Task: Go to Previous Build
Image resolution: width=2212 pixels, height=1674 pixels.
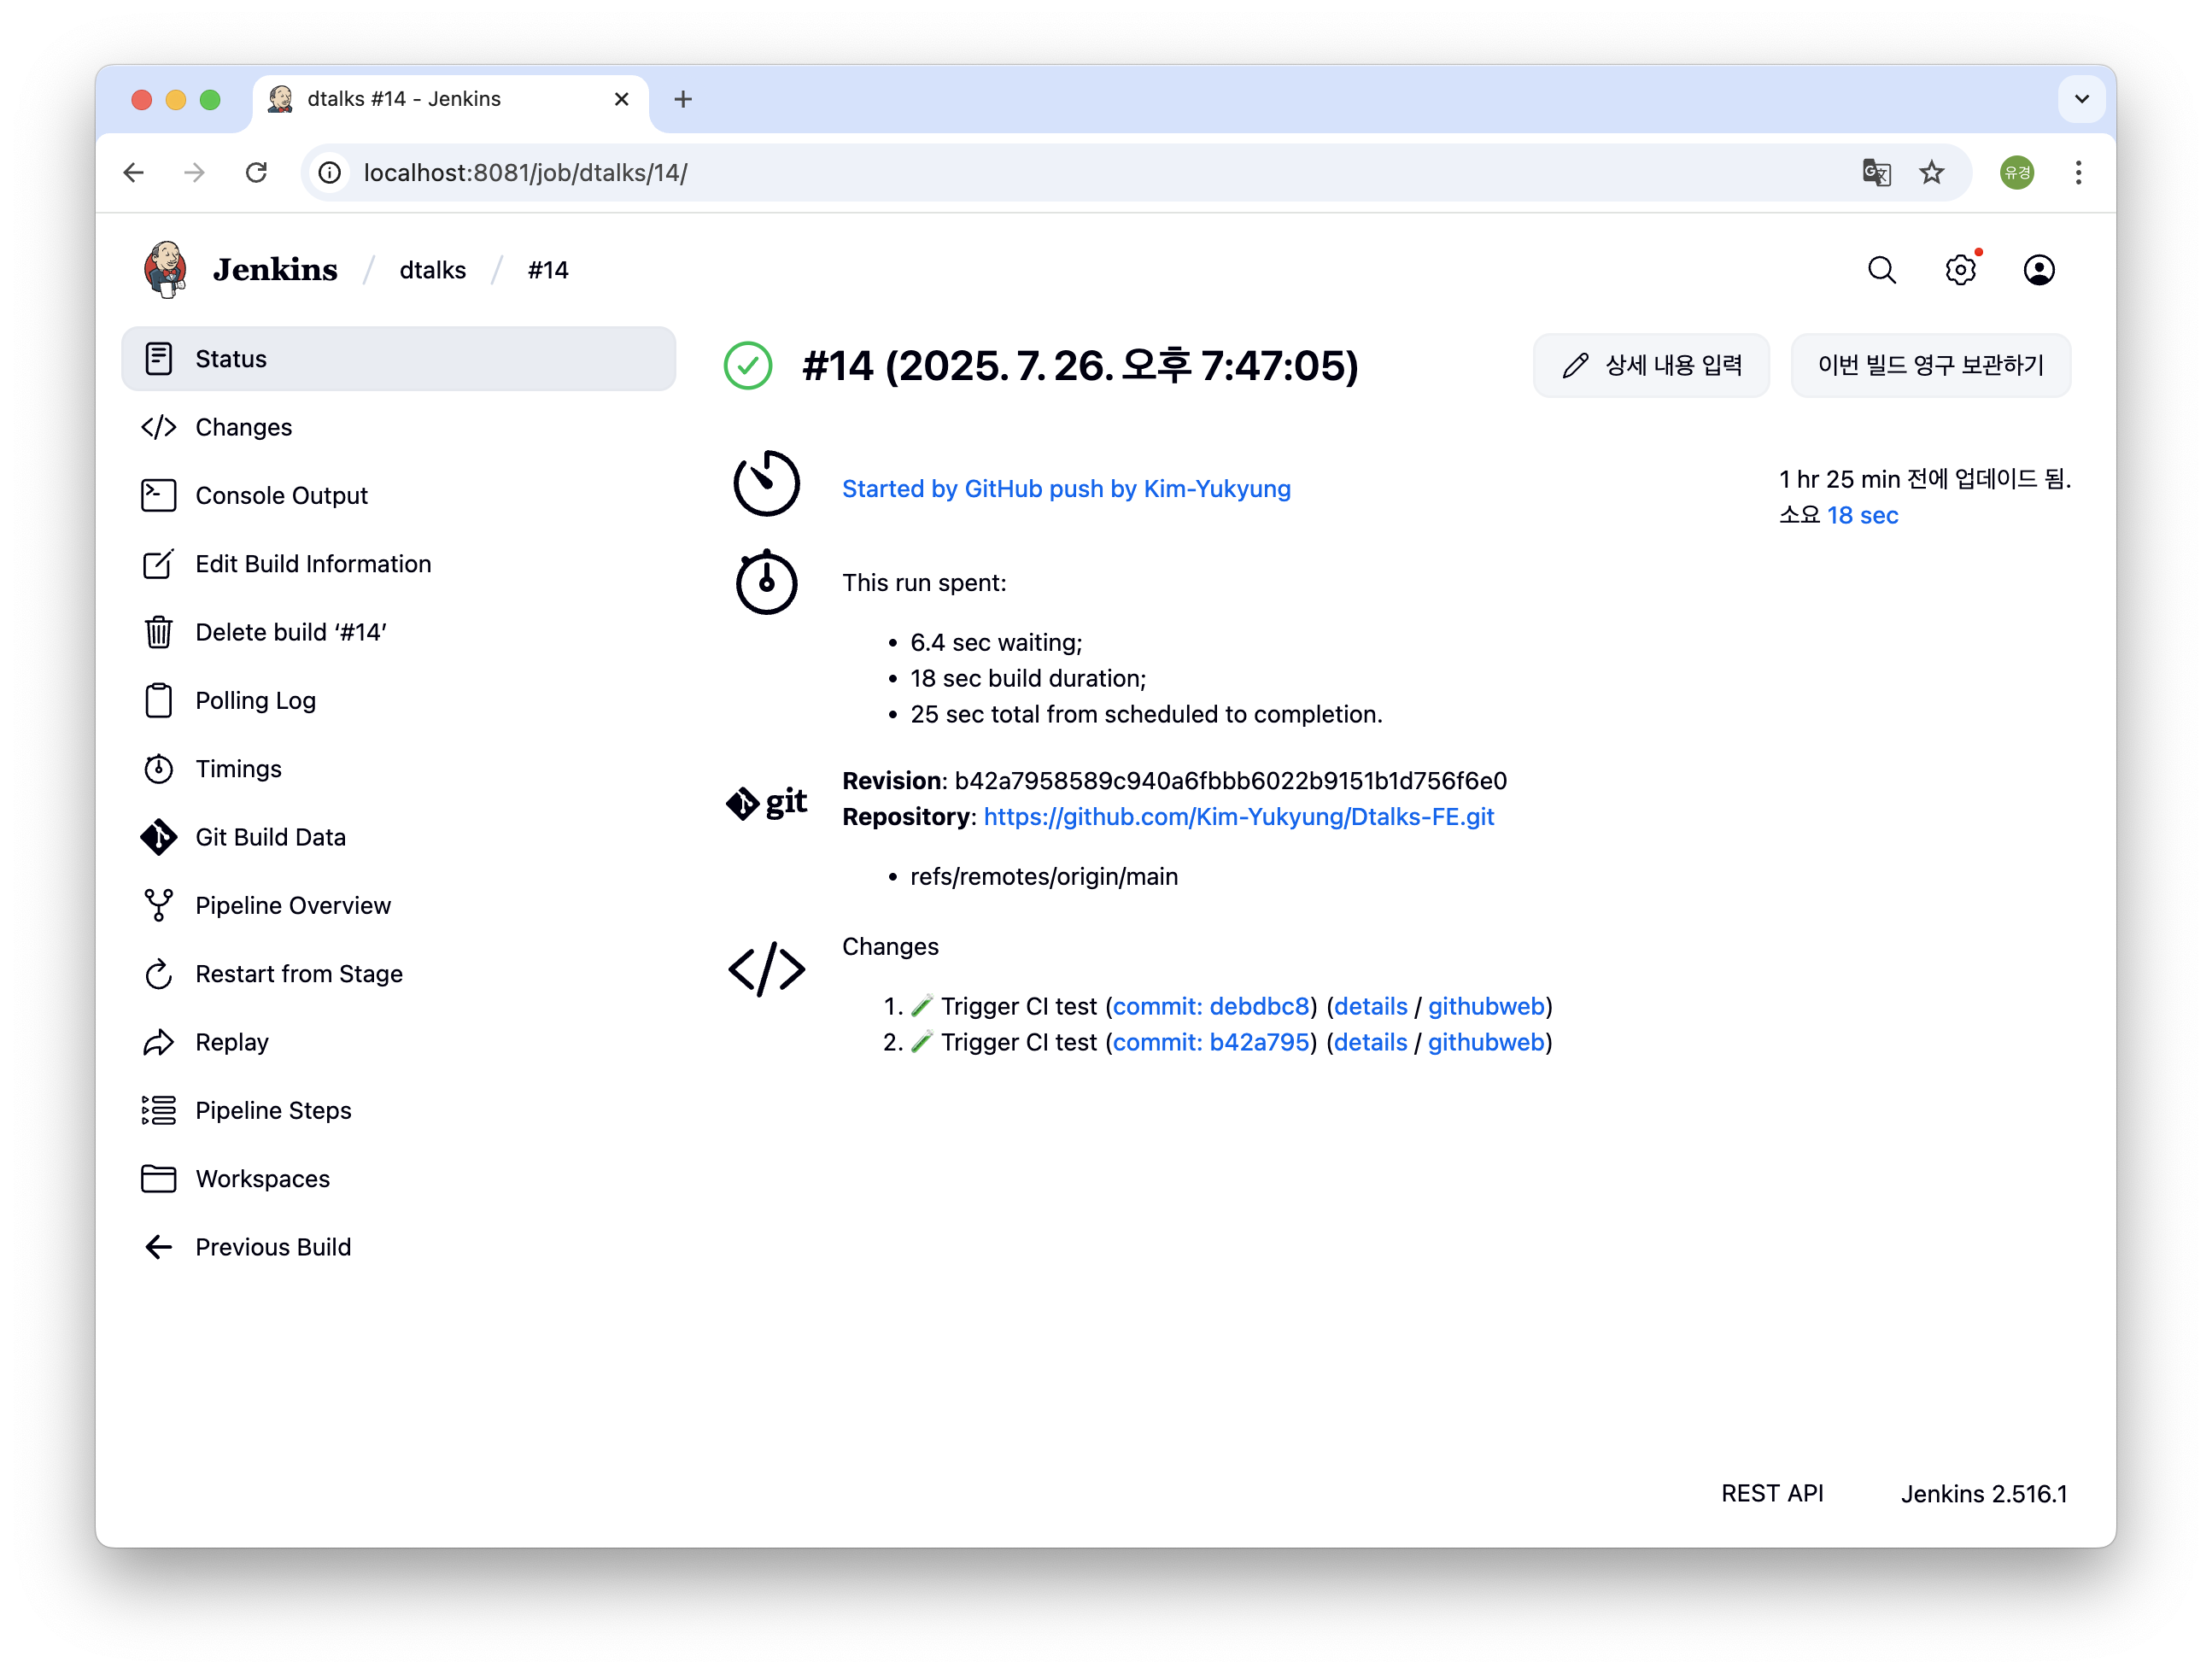Action: [x=272, y=1247]
